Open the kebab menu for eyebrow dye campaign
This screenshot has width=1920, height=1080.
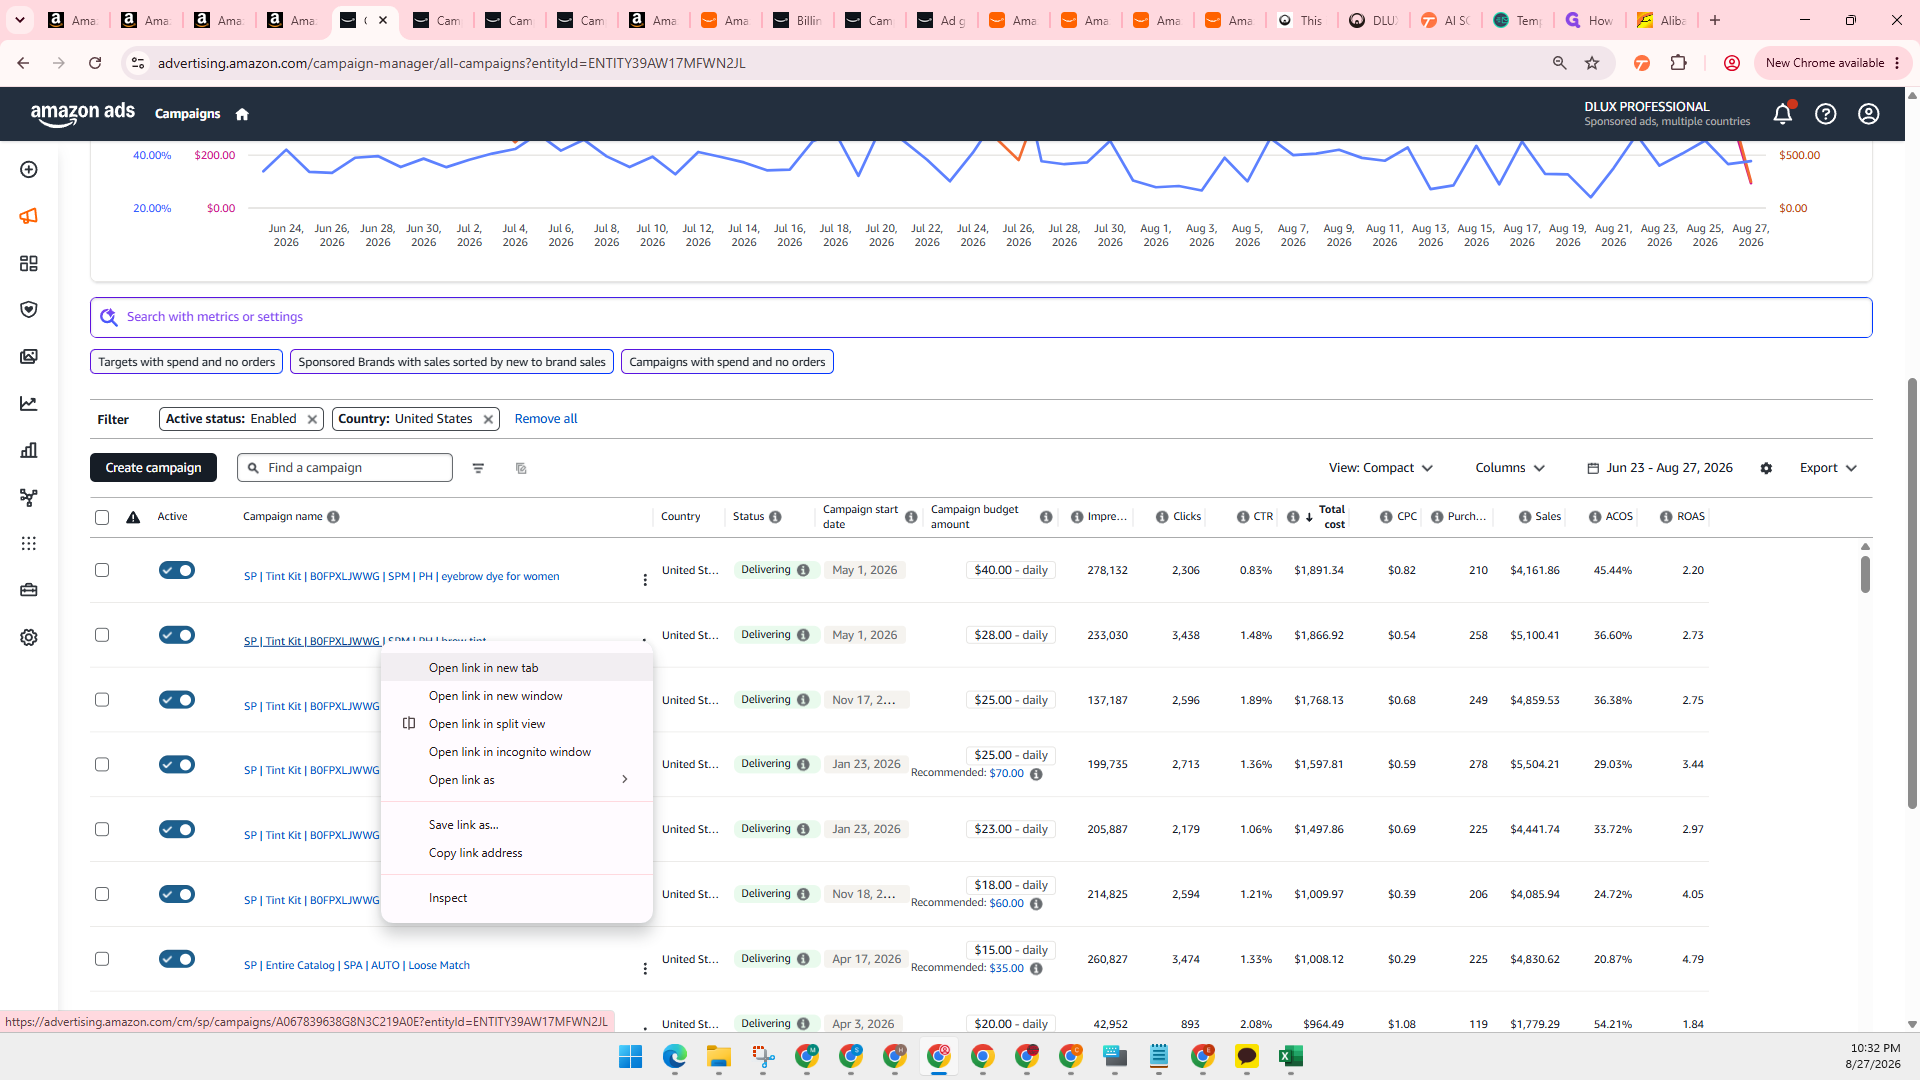pos(645,579)
